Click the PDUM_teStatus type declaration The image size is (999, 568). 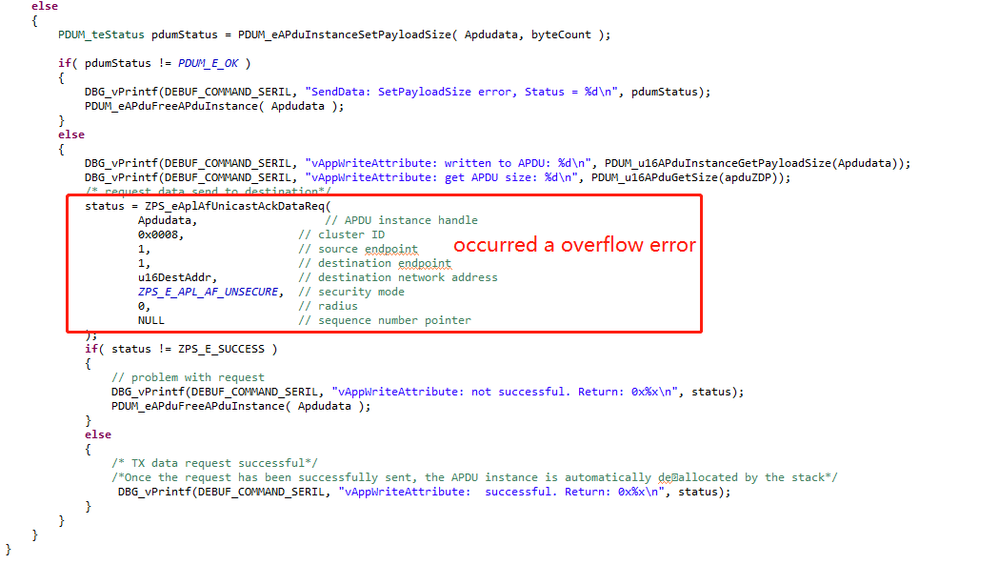point(101,34)
